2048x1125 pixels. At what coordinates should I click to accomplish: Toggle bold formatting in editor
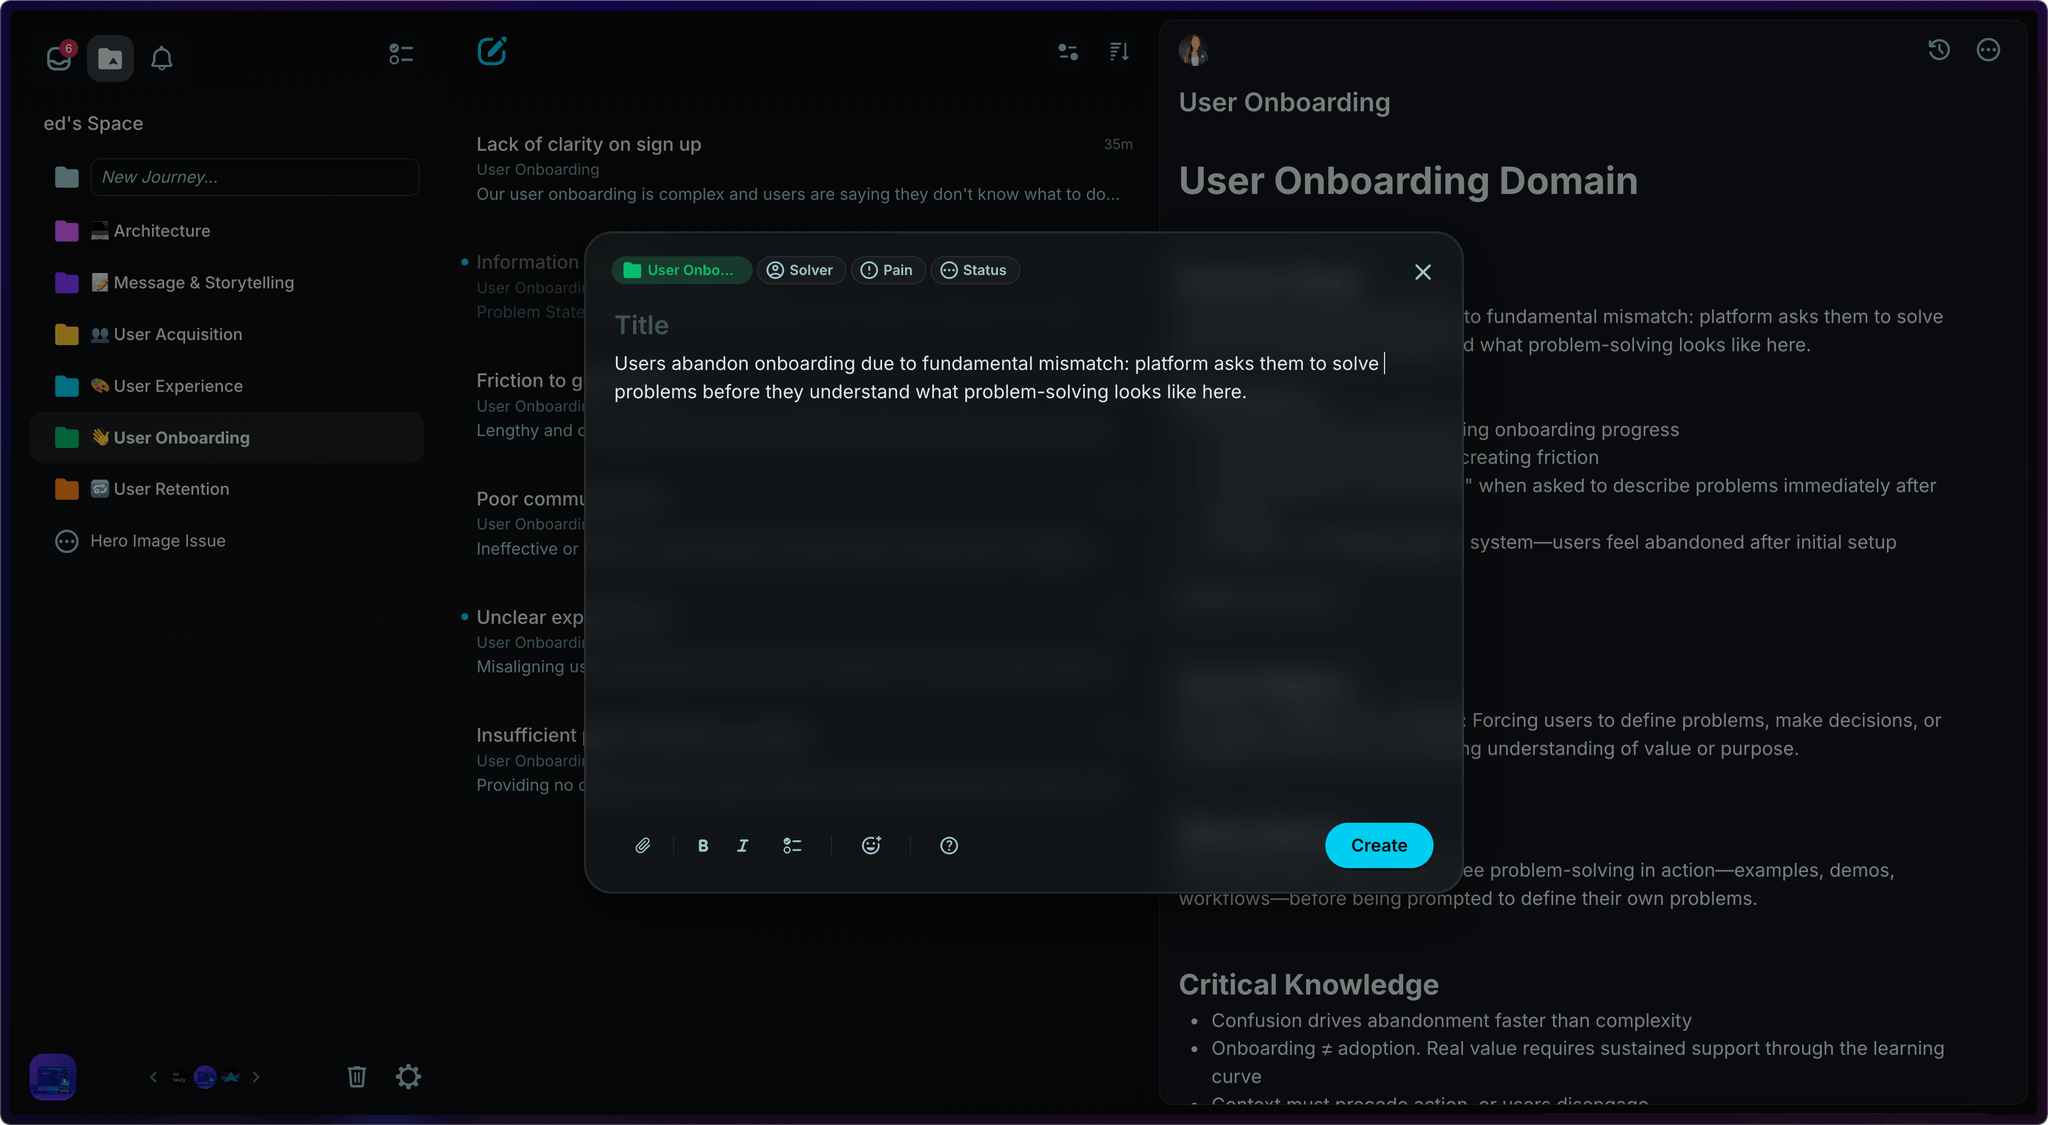coord(703,846)
